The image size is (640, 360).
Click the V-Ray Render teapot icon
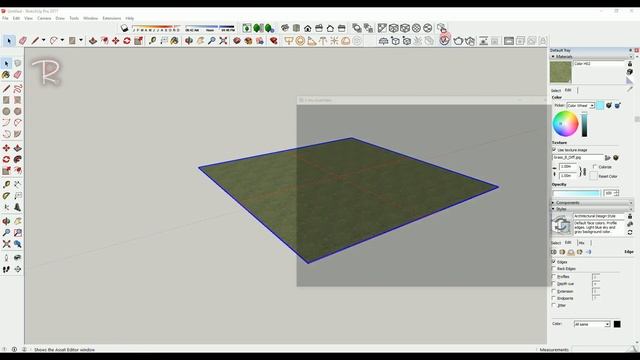point(458,40)
